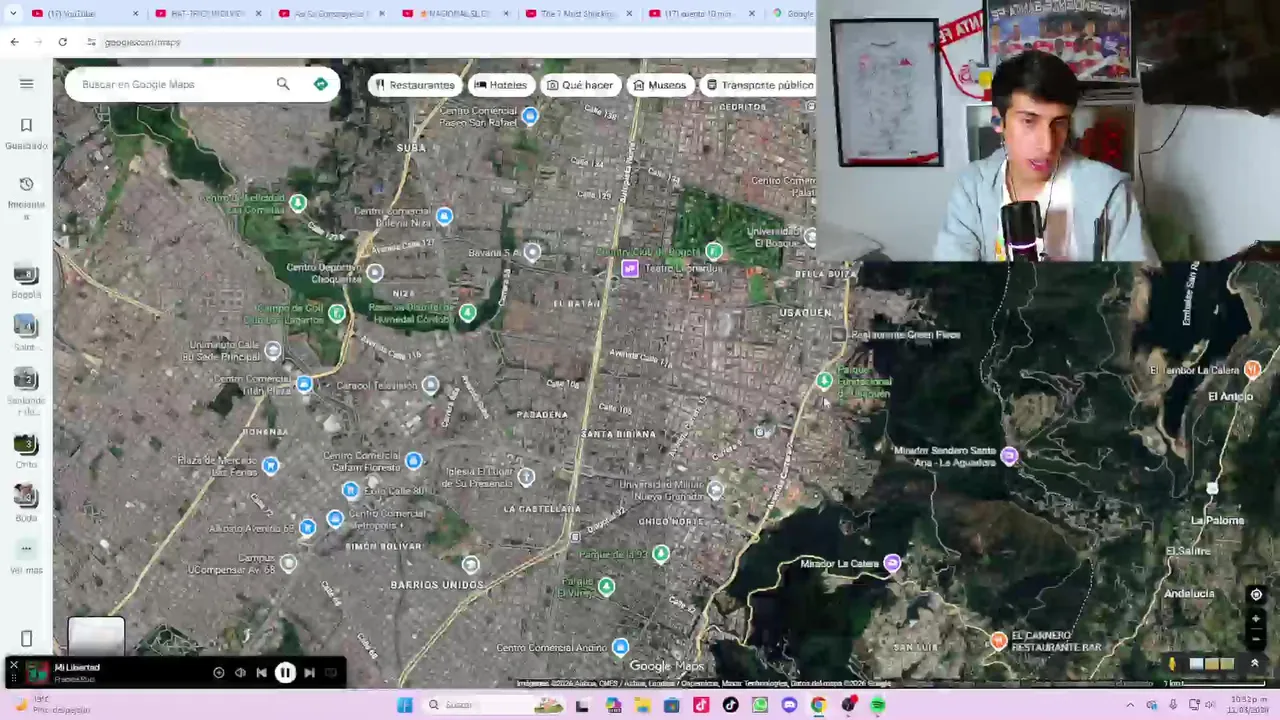
Task: Open WhatsApp from the taskbar
Action: click(760, 705)
